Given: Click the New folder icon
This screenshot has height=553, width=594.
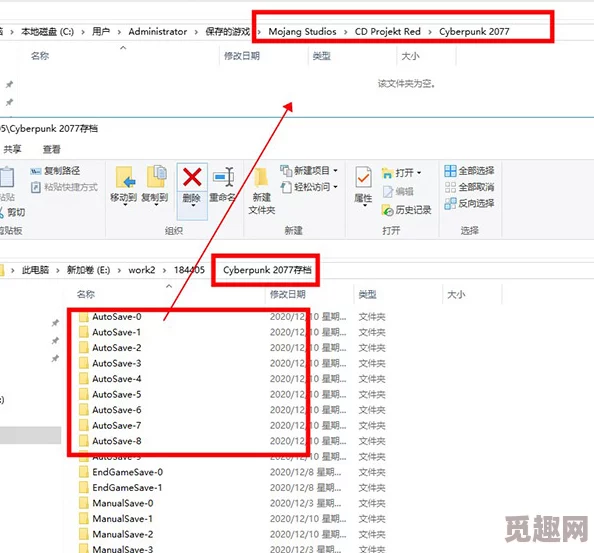Looking at the screenshot, I should [261, 178].
